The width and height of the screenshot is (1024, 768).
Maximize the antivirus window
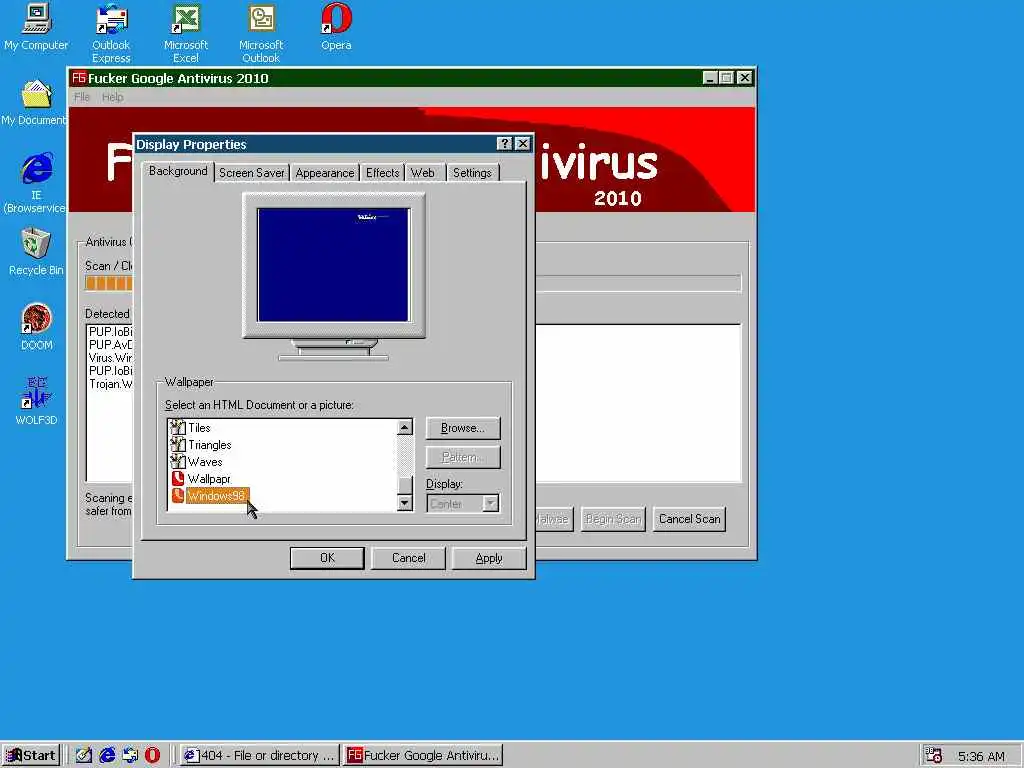point(727,78)
